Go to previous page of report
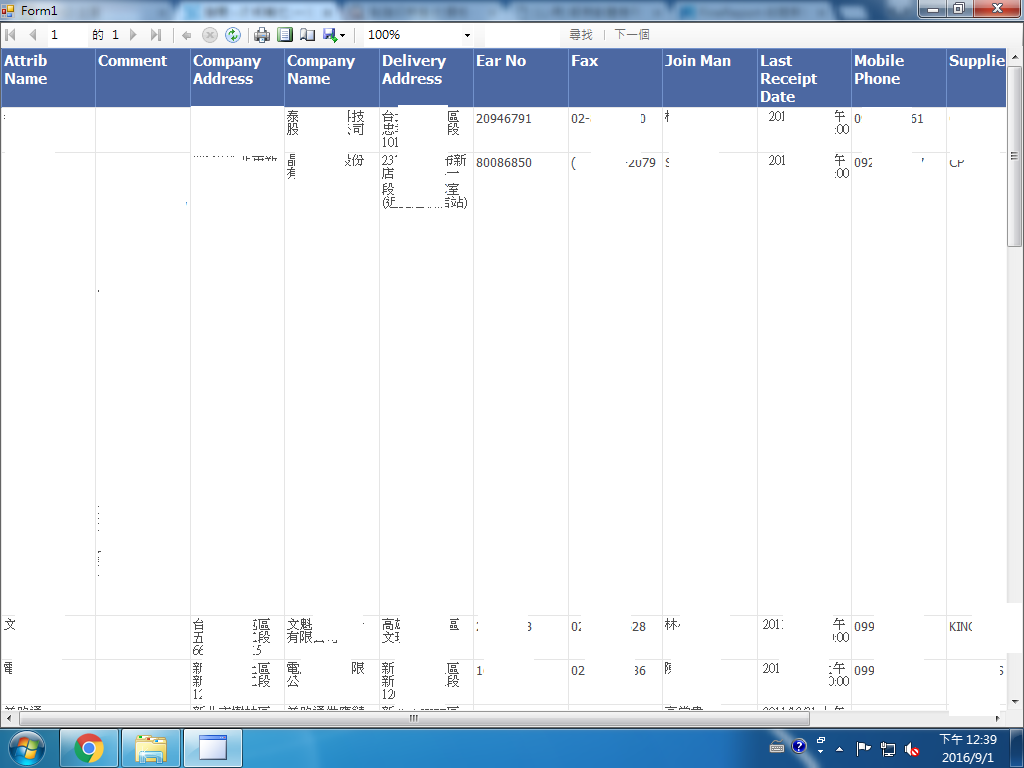Viewport: 1024px width, 768px height. (x=32, y=35)
